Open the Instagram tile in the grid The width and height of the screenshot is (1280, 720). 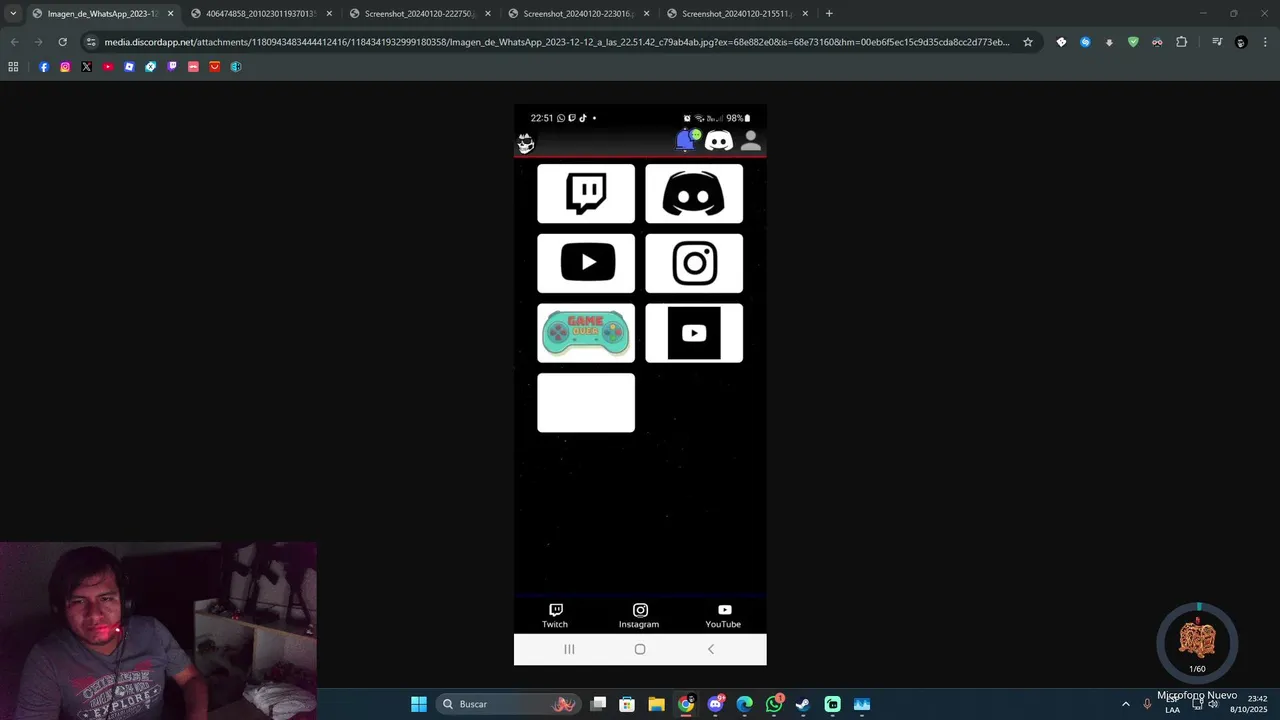click(x=694, y=263)
